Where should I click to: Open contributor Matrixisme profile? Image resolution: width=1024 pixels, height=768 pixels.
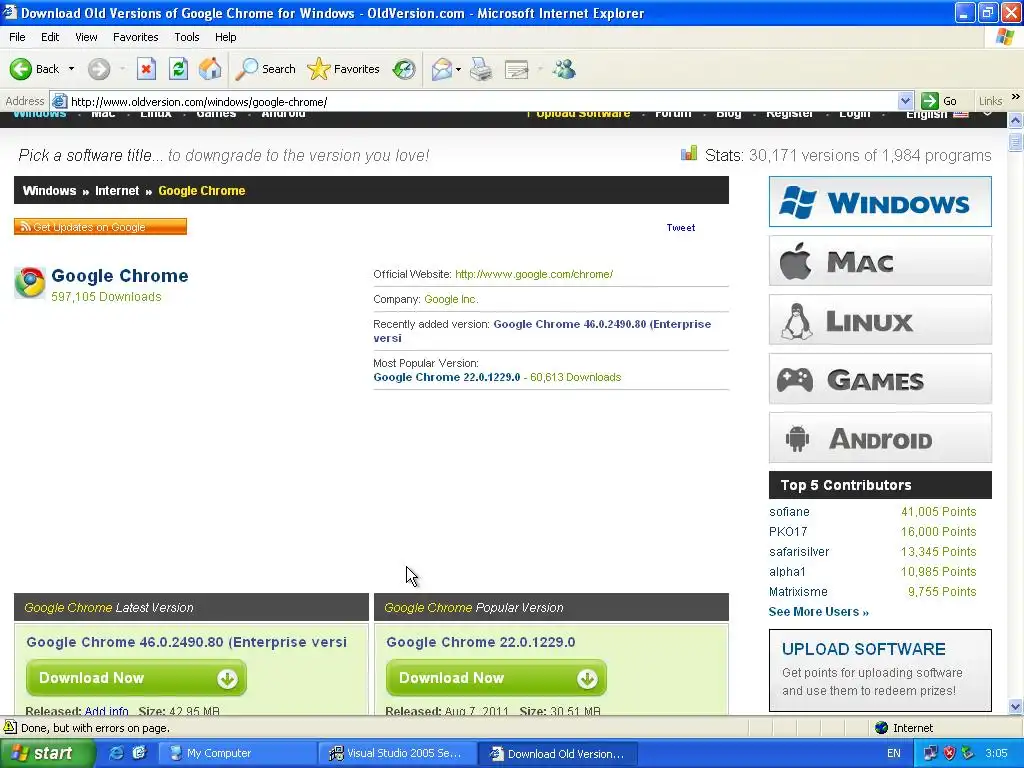798,592
